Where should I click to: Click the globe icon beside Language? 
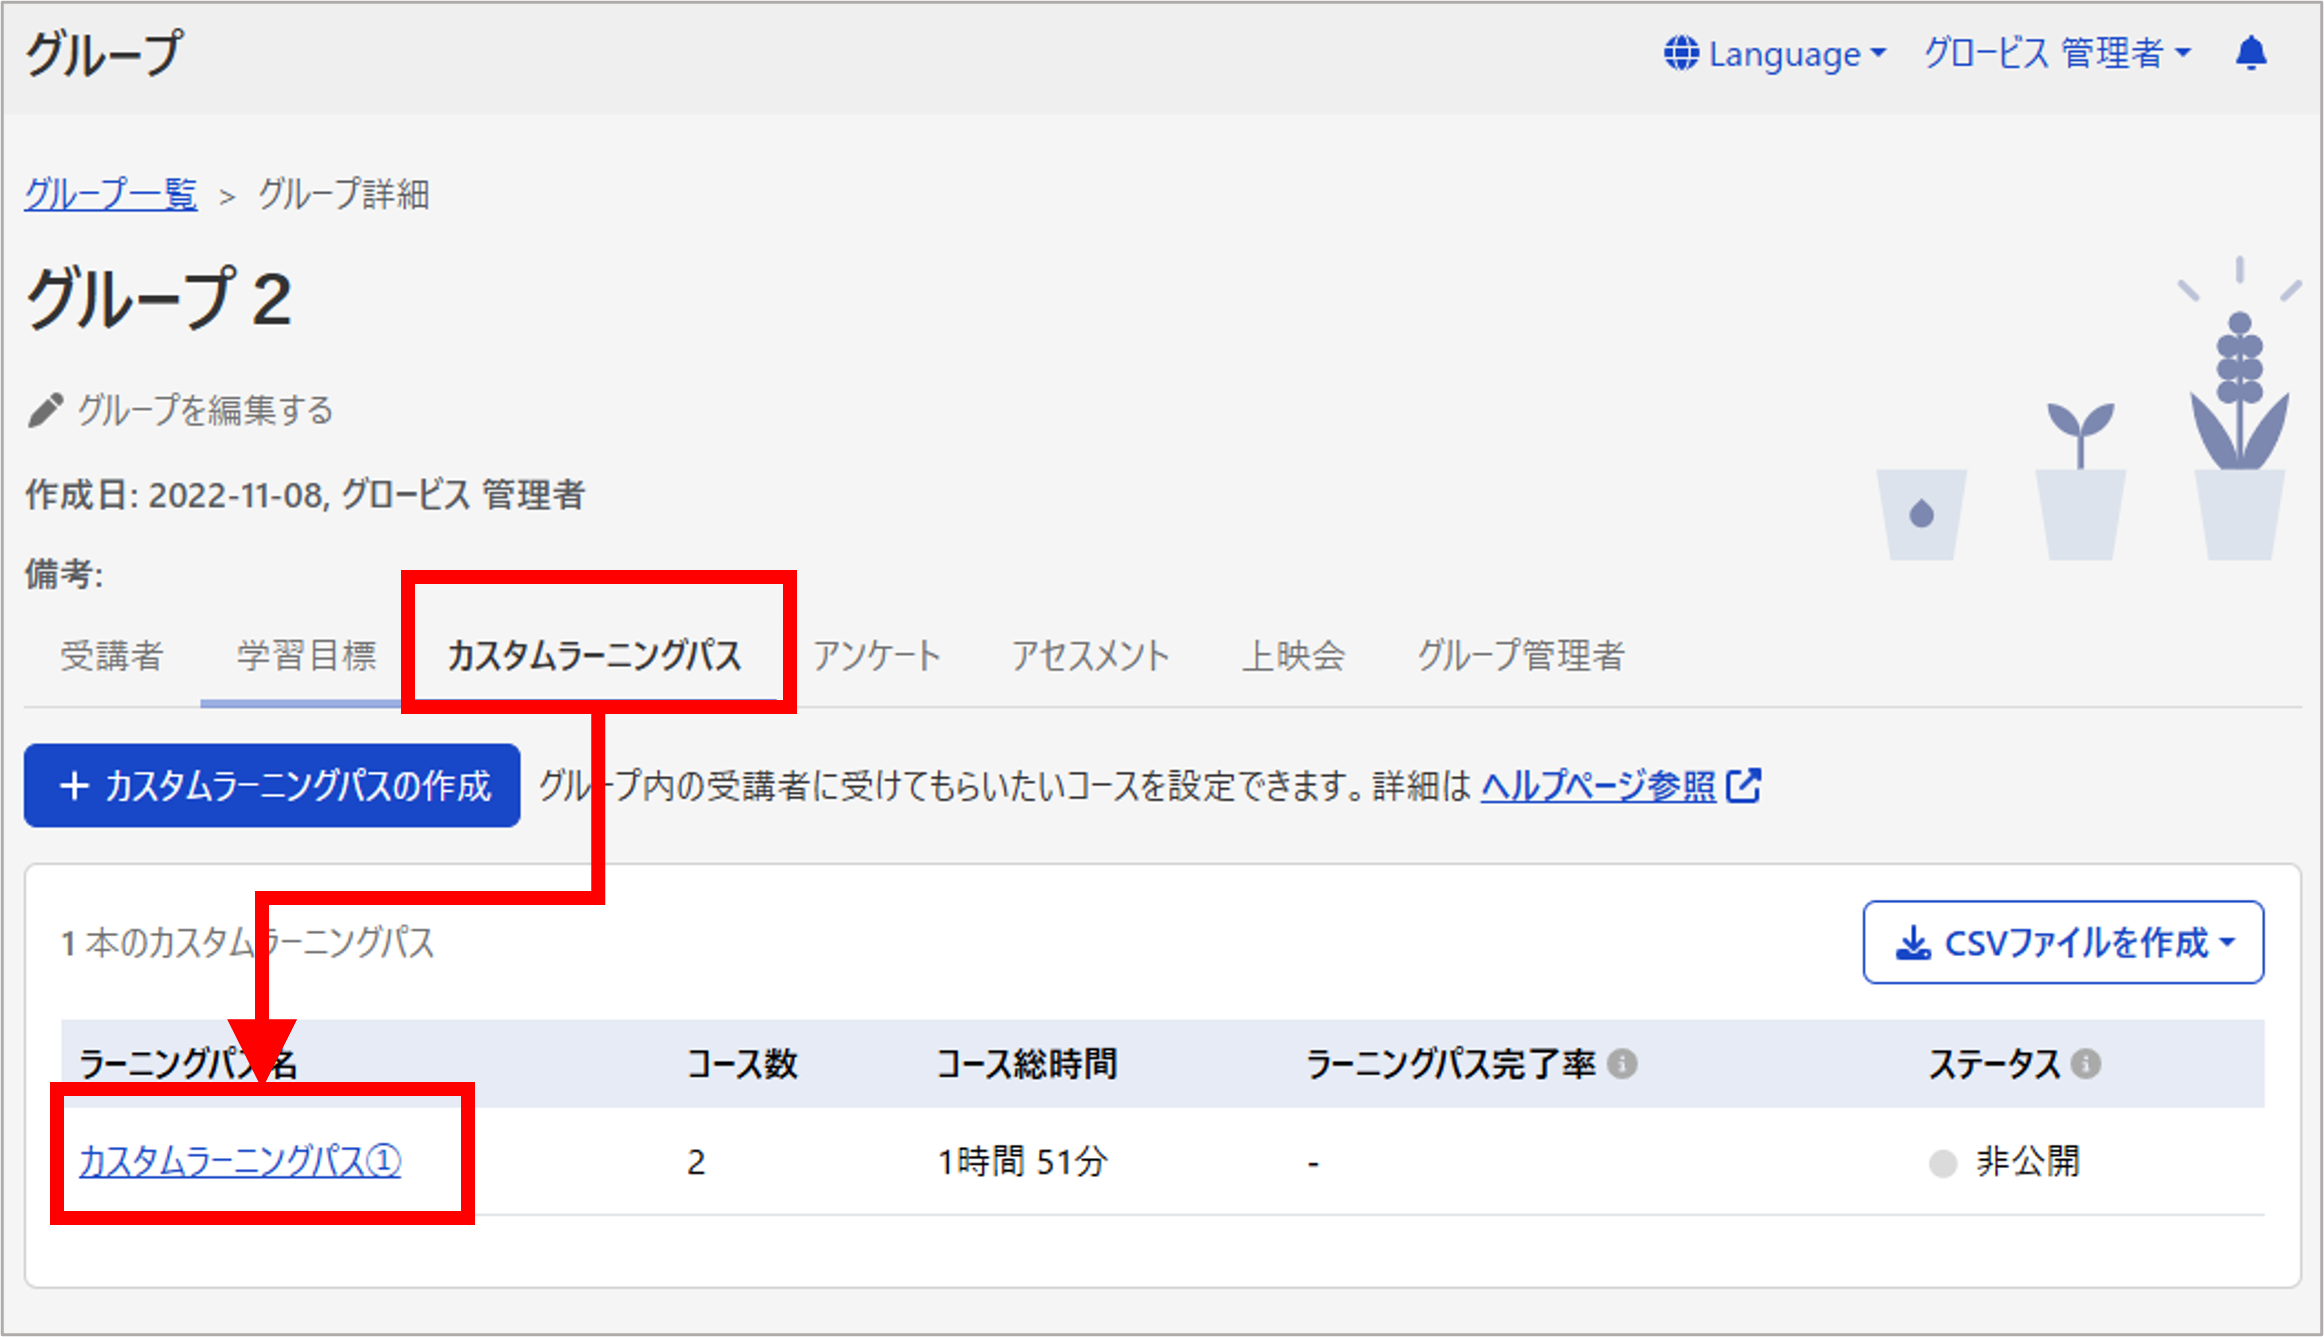pyautogui.click(x=1681, y=53)
